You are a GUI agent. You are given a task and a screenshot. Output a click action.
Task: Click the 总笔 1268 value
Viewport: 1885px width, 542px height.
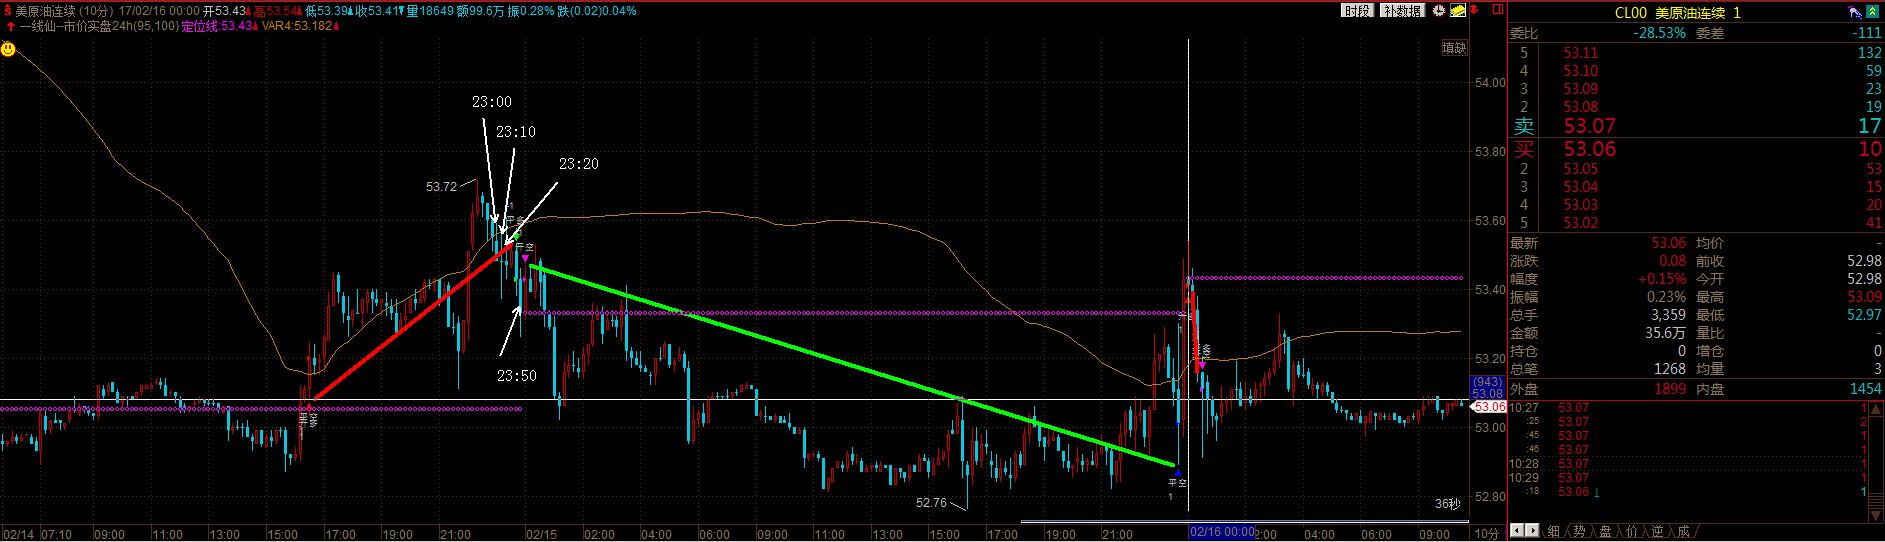1669,369
